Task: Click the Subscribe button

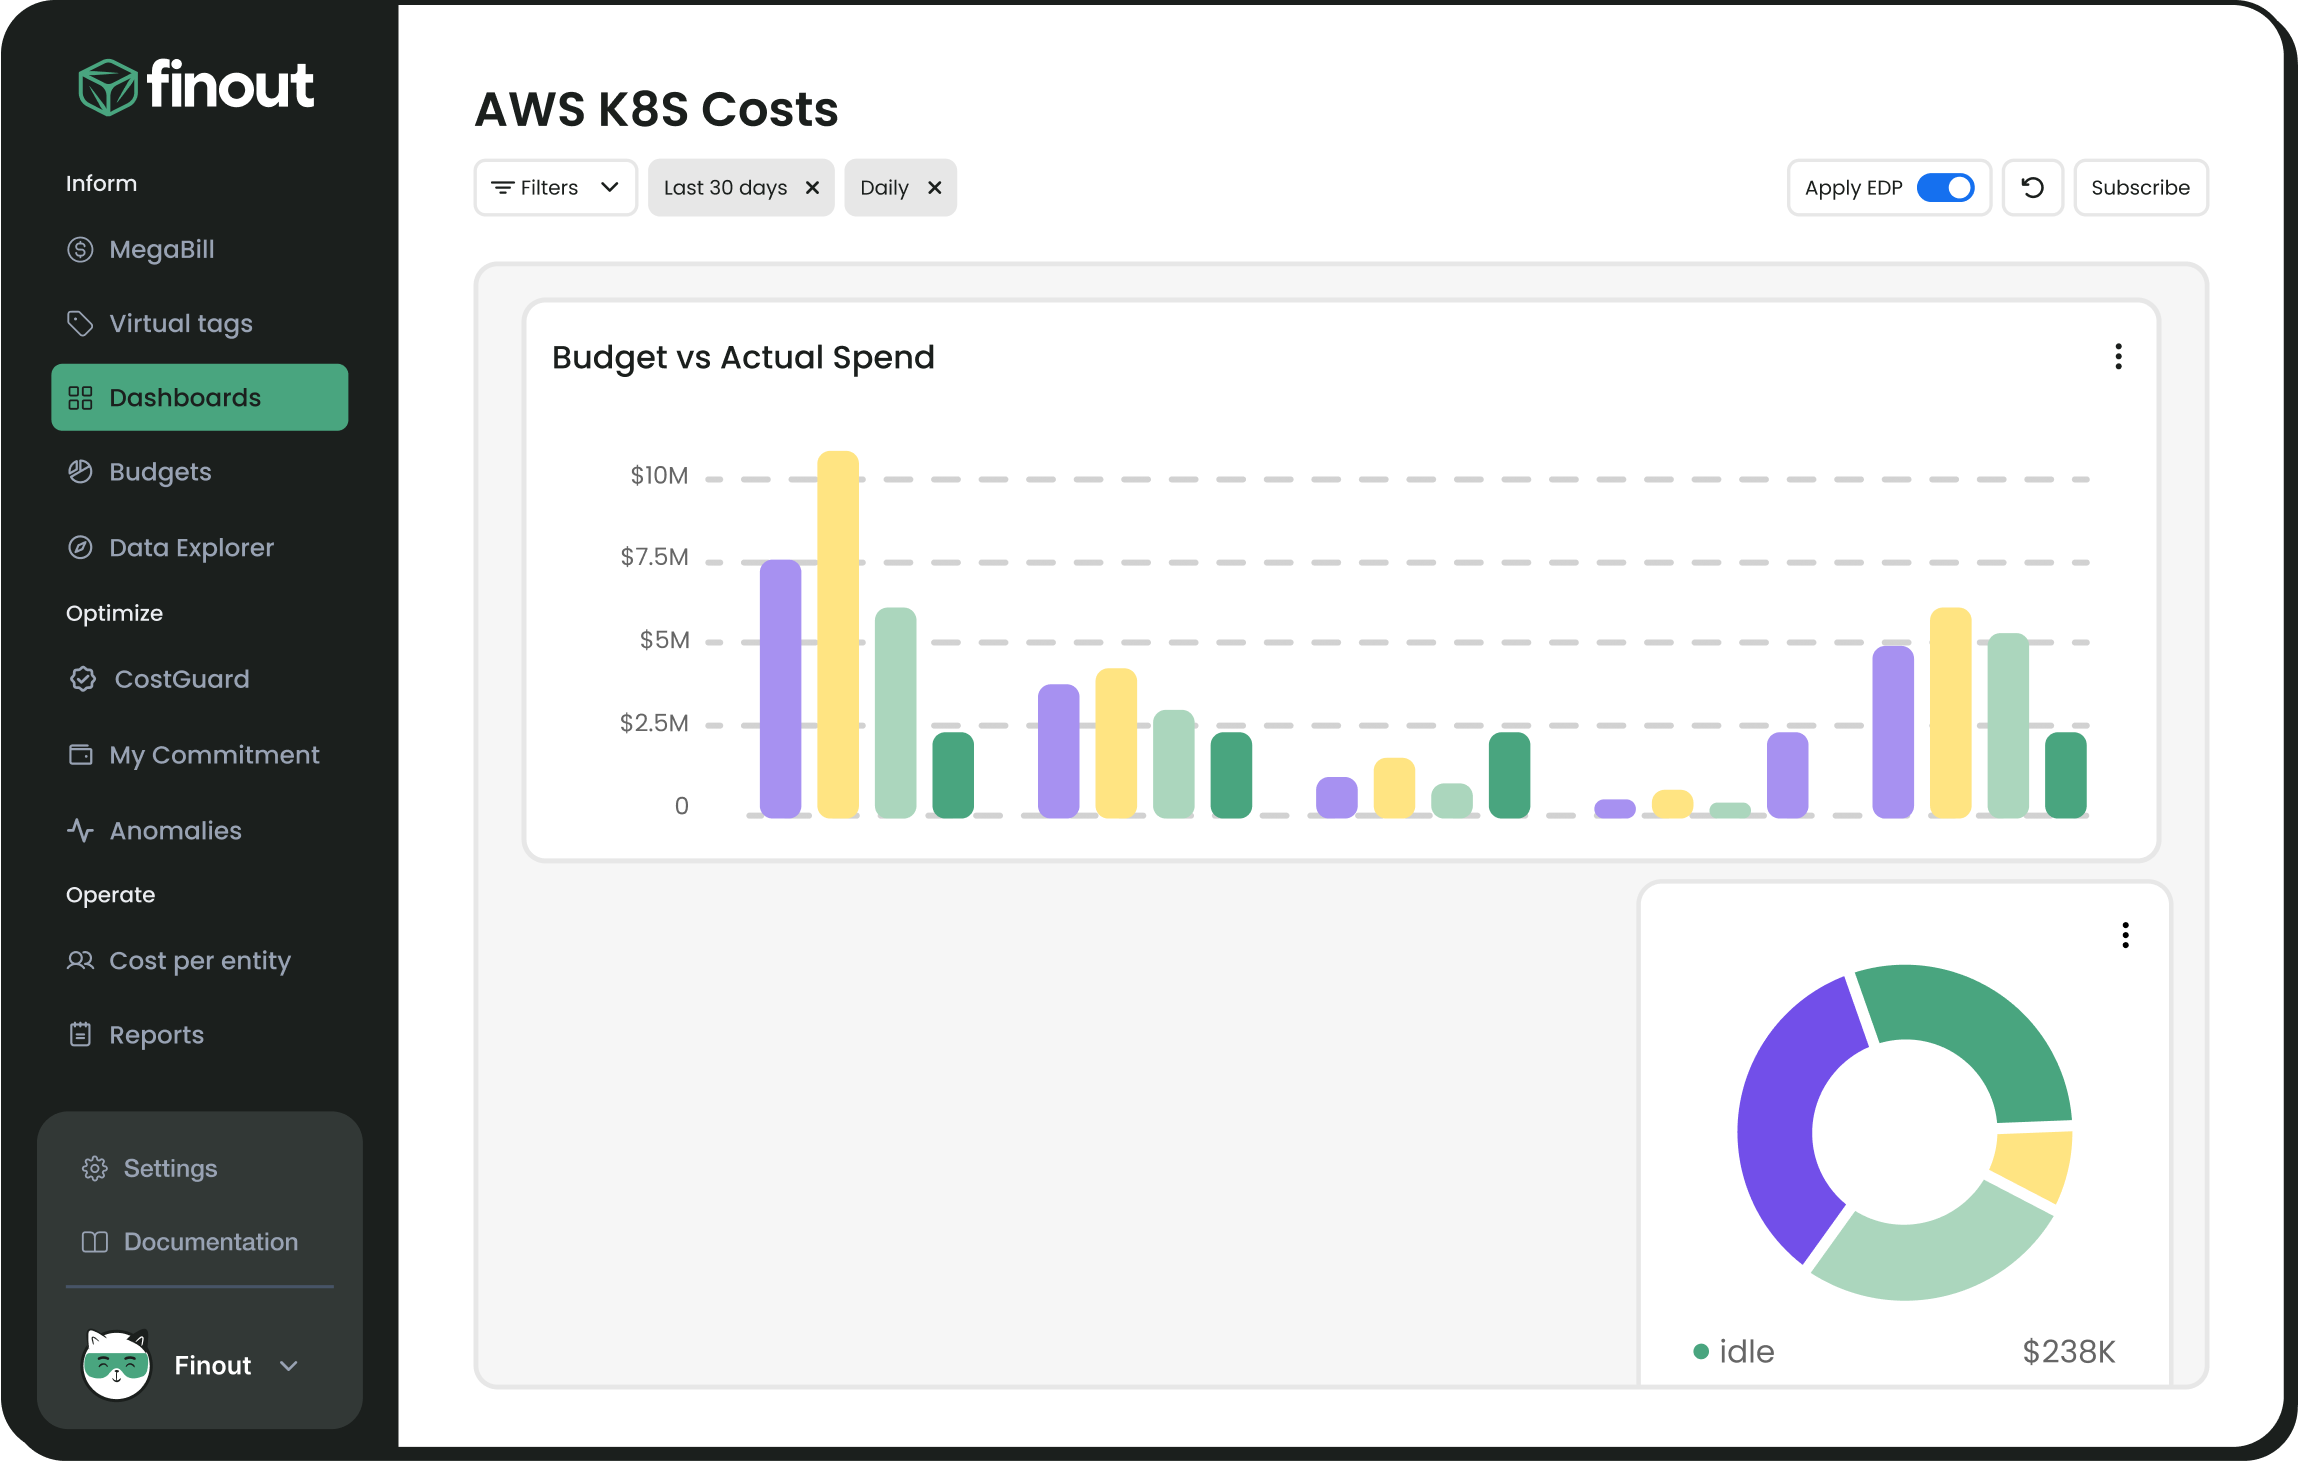Action: coord(2140,187)
